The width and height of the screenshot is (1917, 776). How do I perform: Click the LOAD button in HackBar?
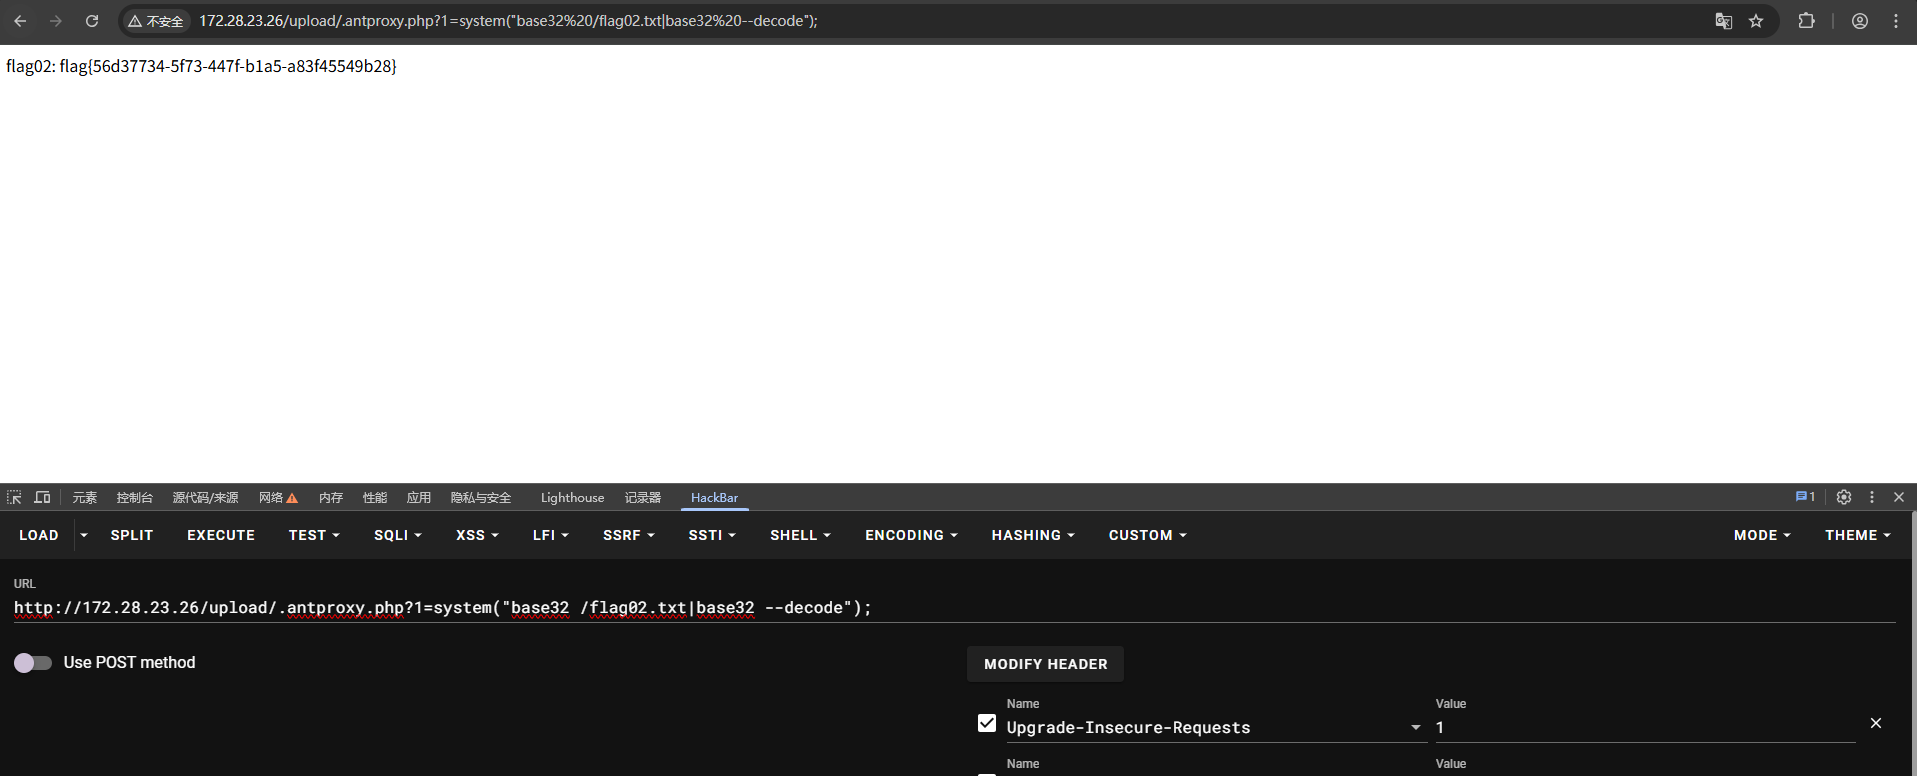(x=39, y=535)
